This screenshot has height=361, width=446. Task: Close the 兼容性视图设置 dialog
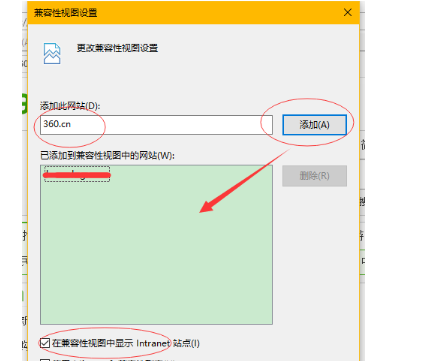[348, 13]
